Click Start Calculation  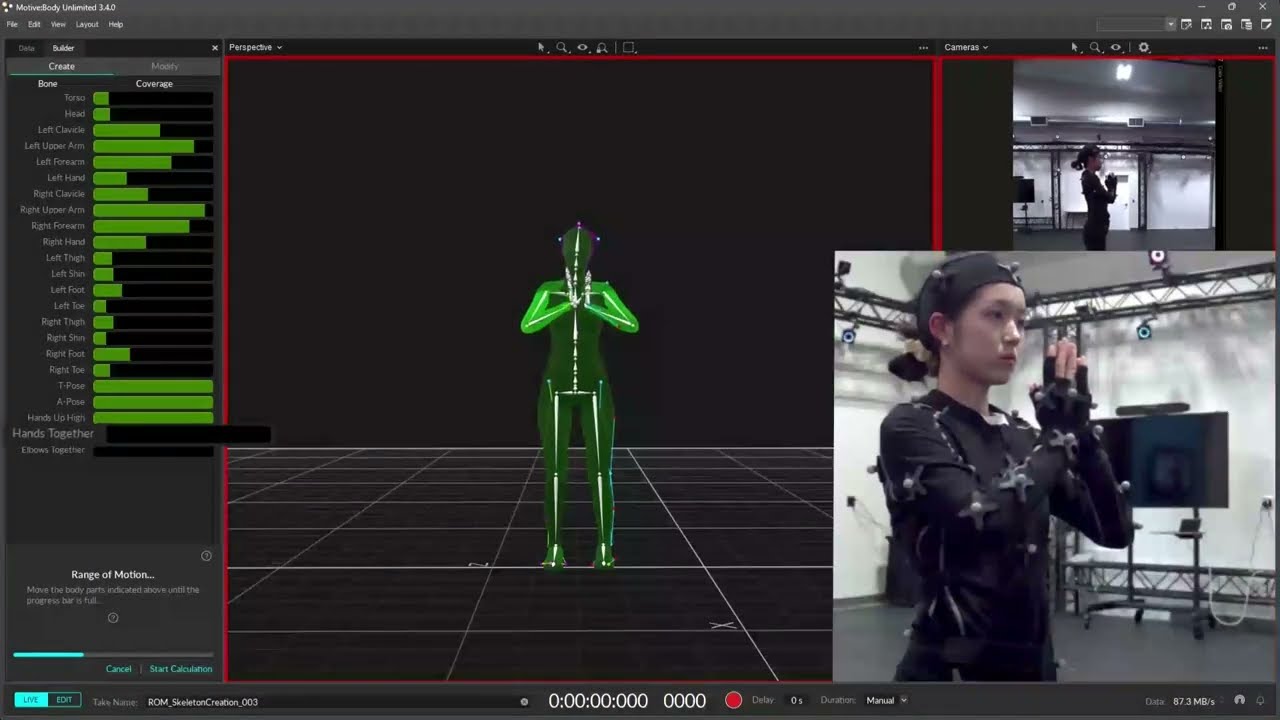181,669
